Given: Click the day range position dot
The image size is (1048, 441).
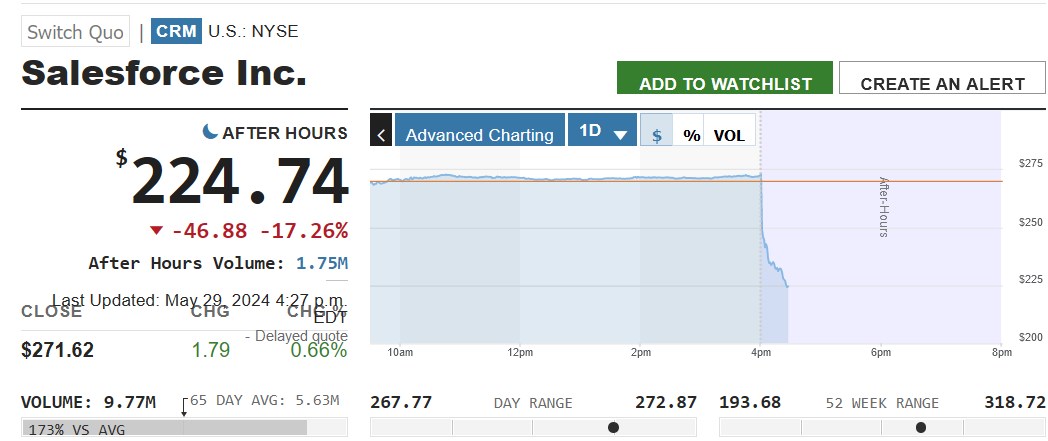Looking at the screenshot, I should tap(613, 427).
